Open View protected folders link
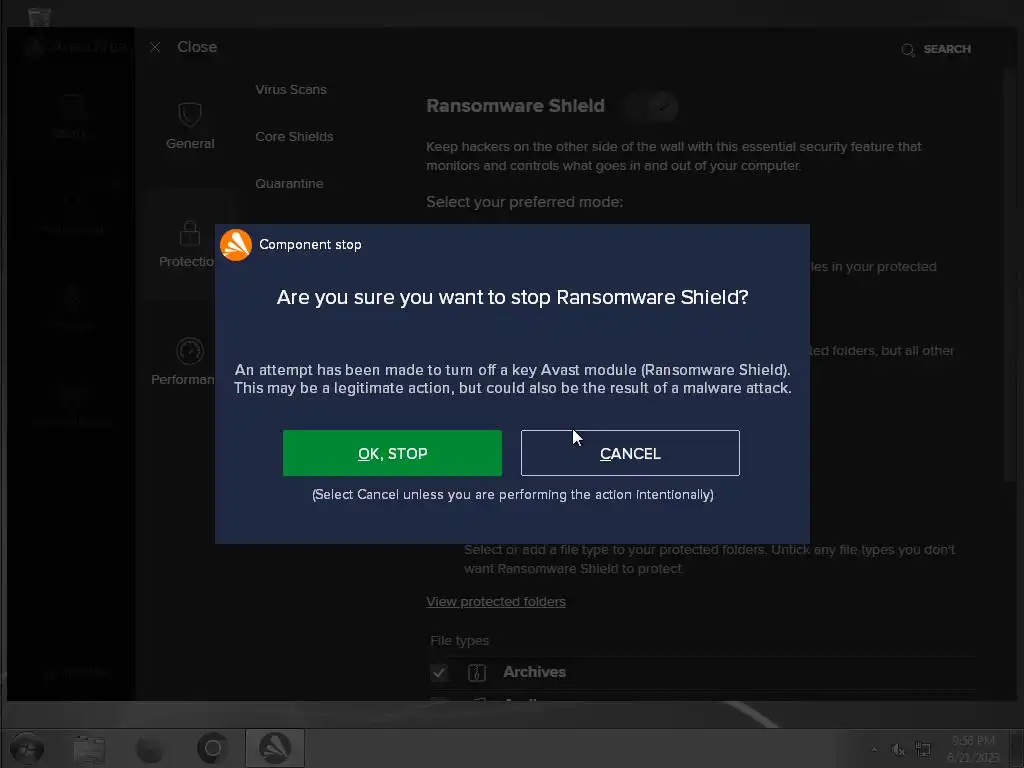The height and width of the screenshot is (768, 1024). [496, 601]
